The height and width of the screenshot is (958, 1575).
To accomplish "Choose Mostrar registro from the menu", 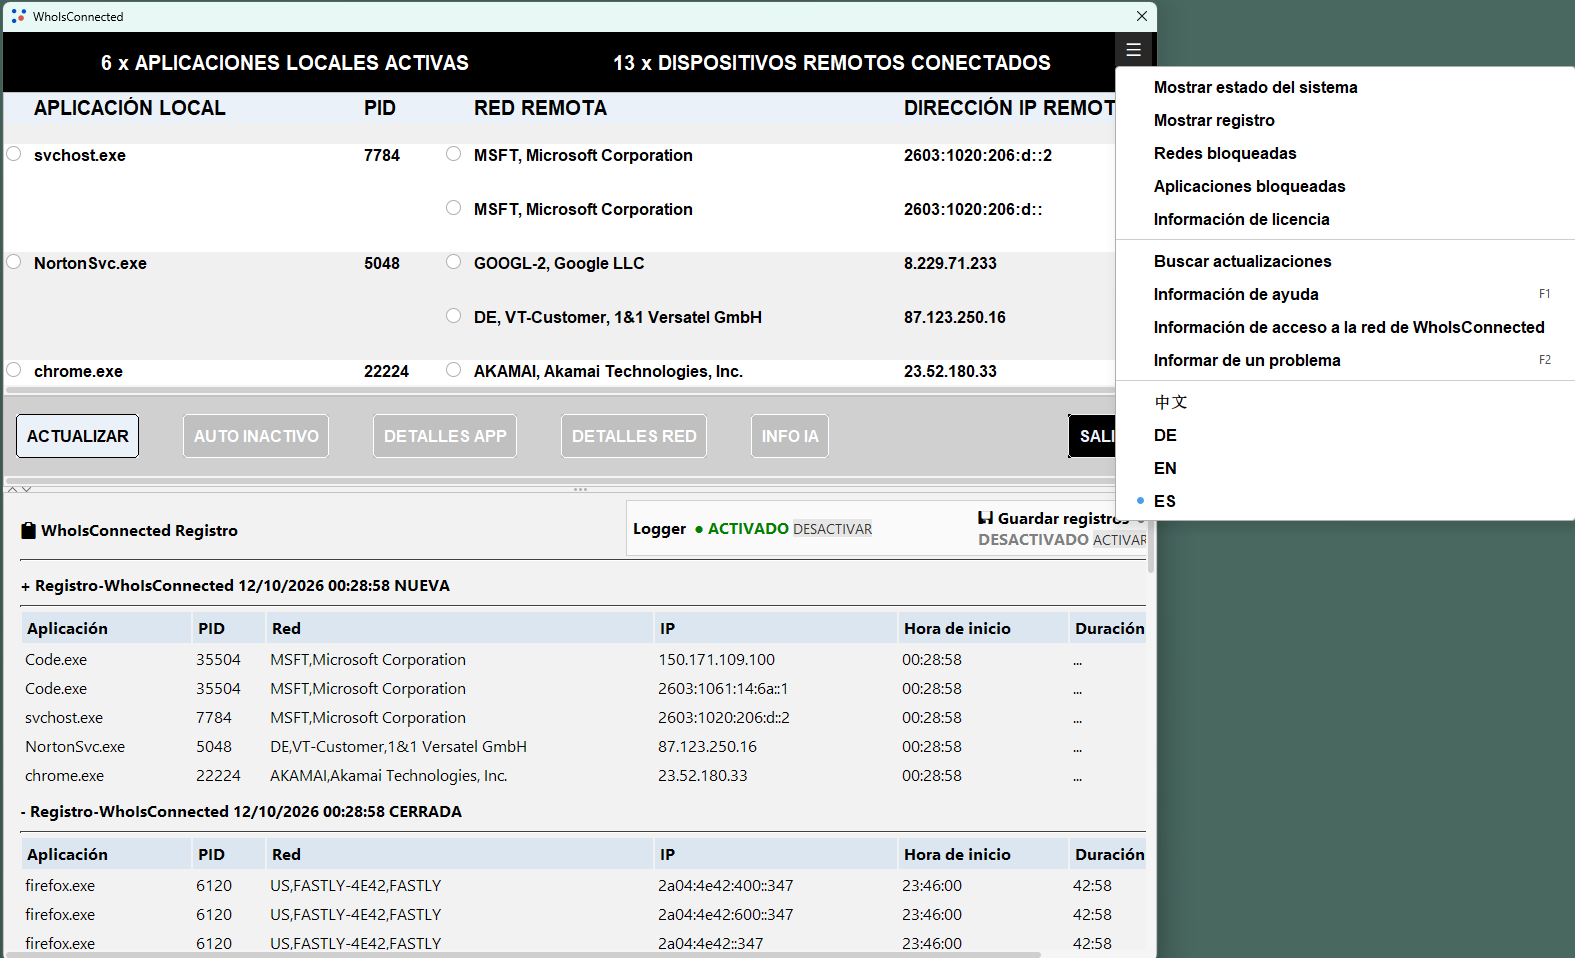I will pyautogui.click(x=1345, y=120).
